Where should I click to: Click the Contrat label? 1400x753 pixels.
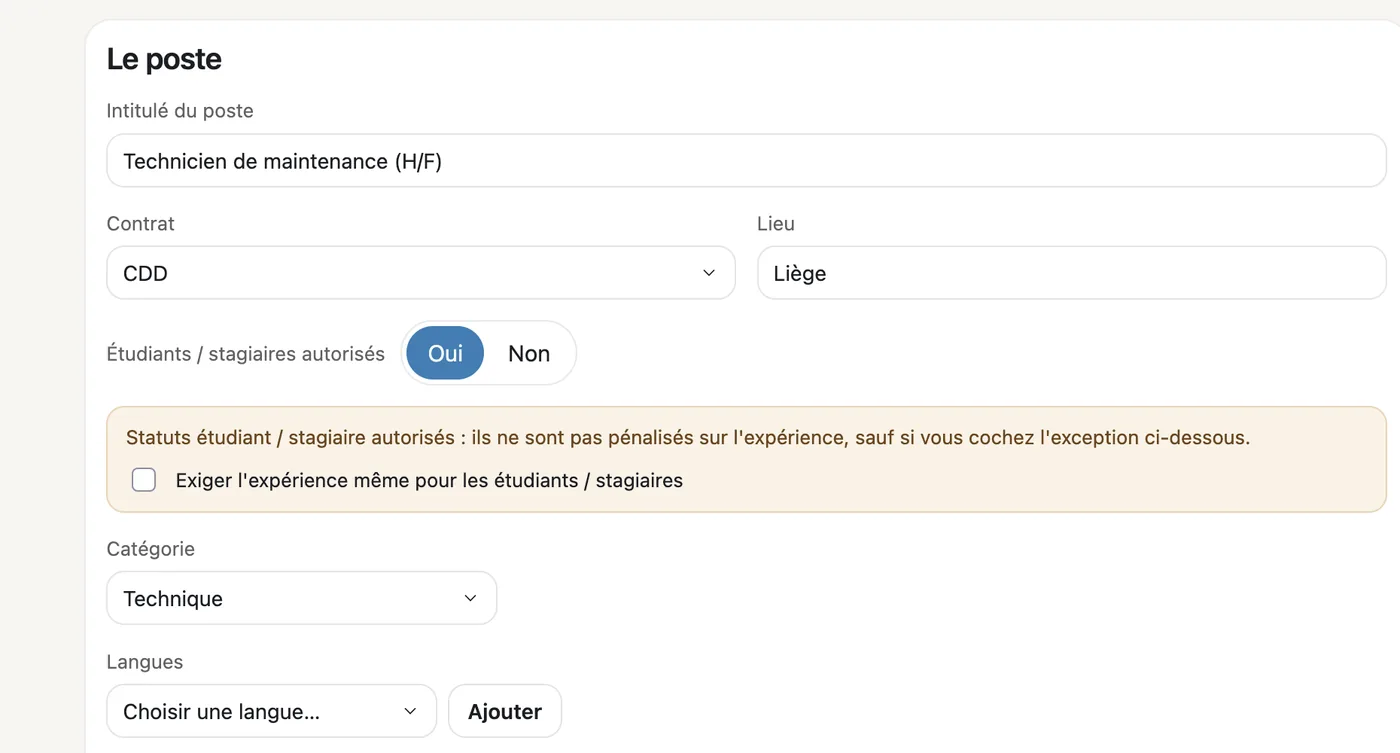coord(141,224)
